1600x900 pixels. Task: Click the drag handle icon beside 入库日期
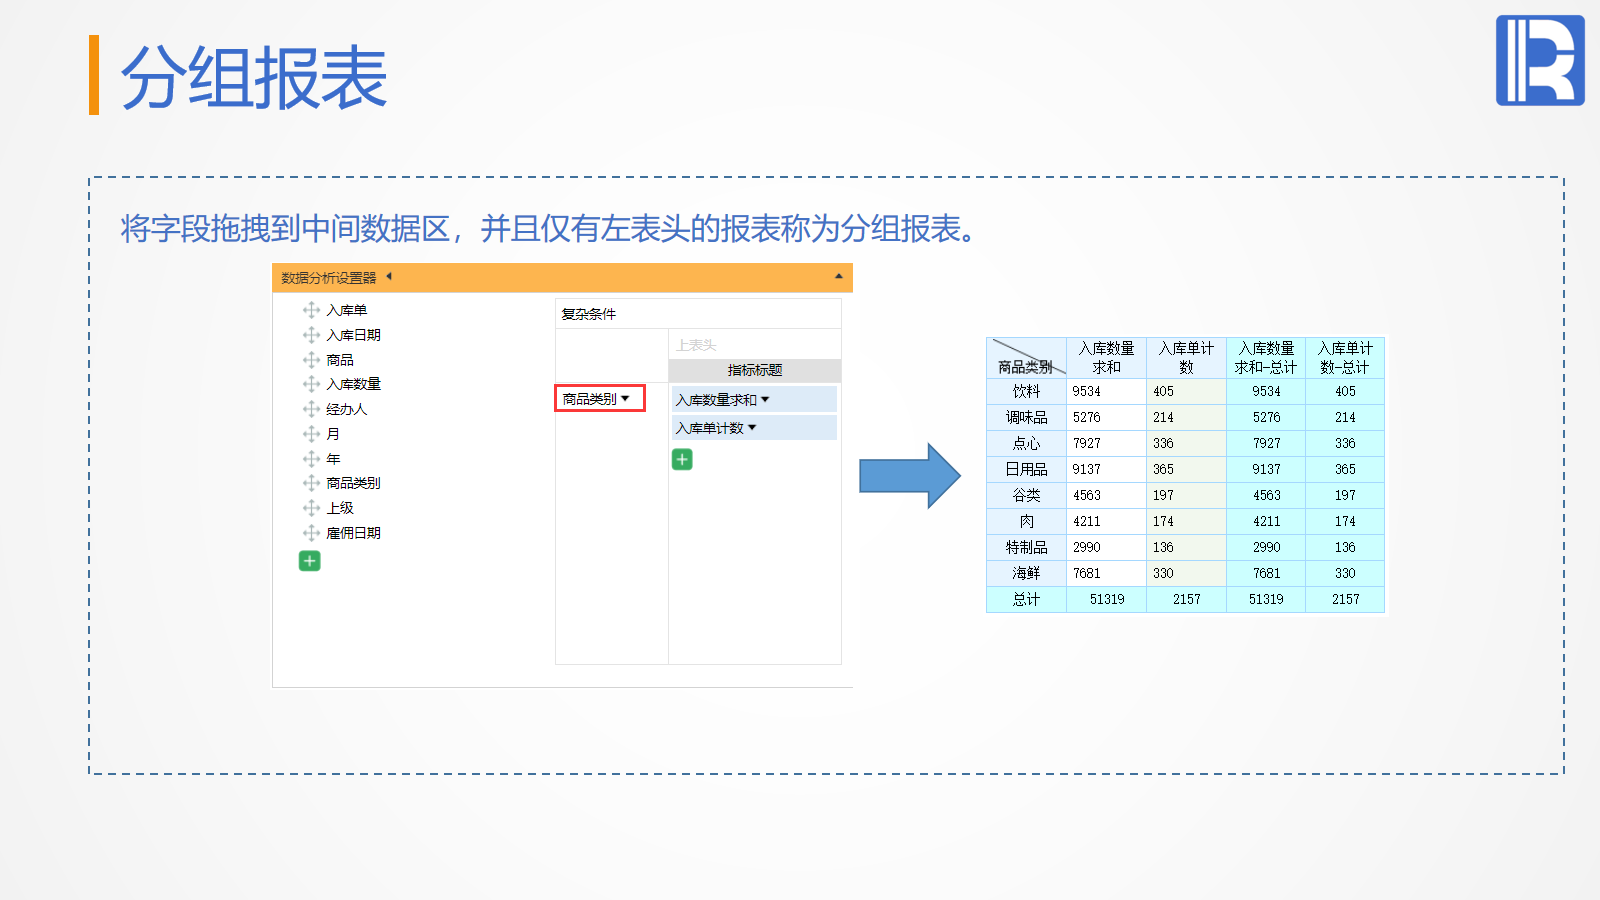click(x=311, y=335)
